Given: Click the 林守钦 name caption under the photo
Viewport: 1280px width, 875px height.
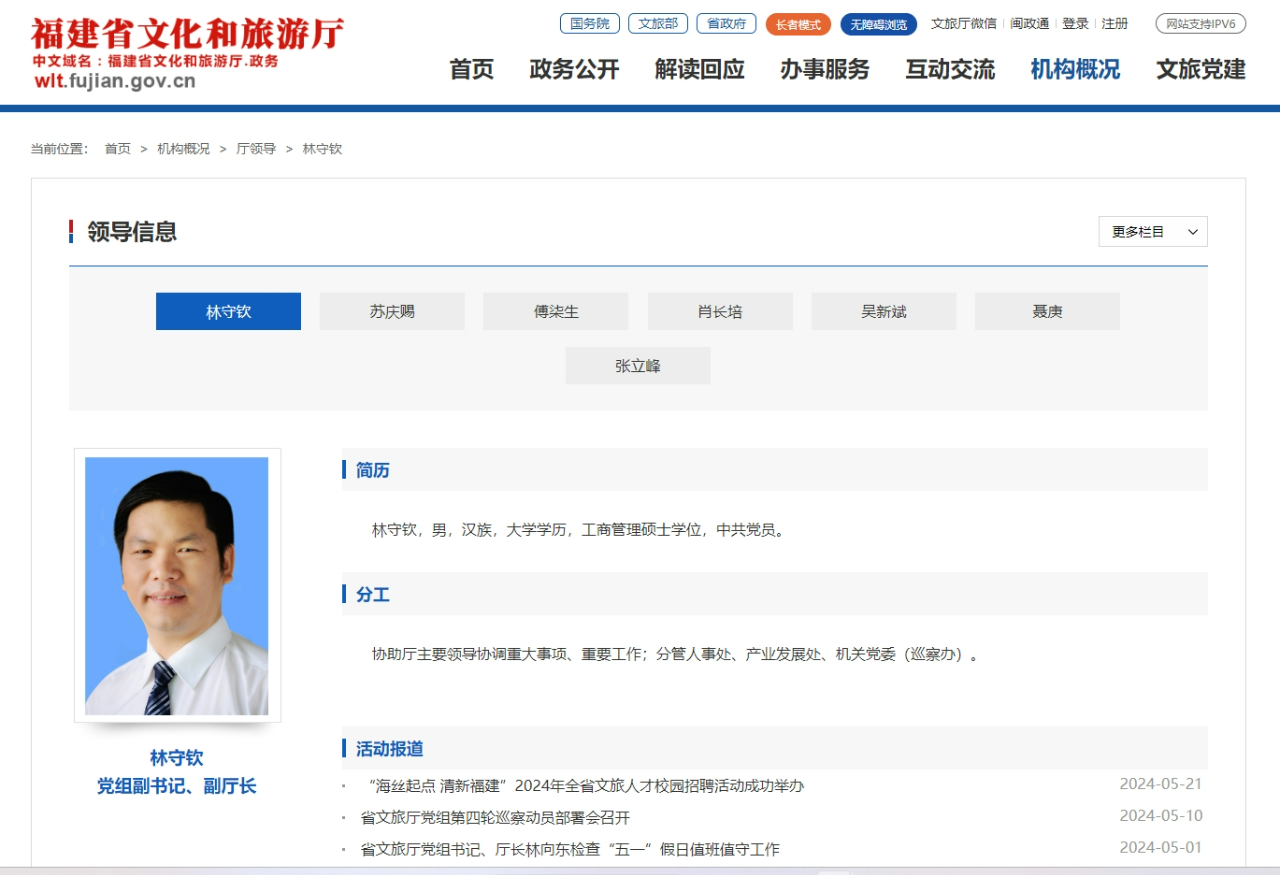Looking at the screenshot, I should click(177, 758).
